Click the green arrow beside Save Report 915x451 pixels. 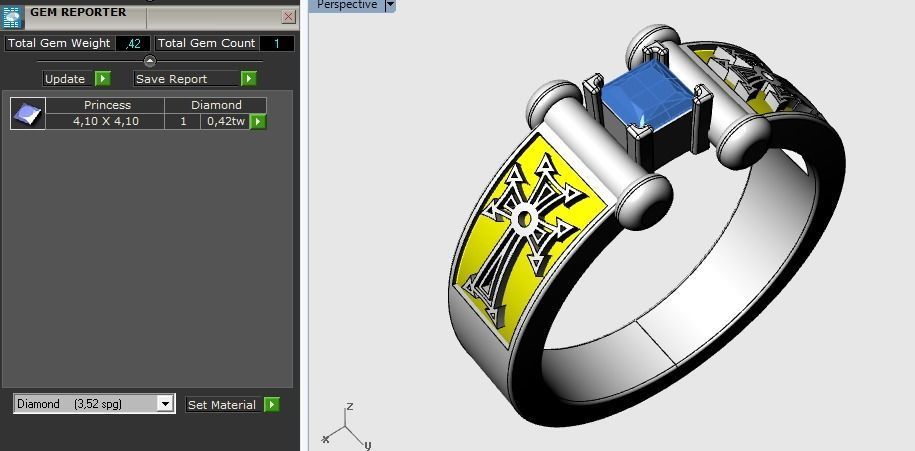pos(249,79)
